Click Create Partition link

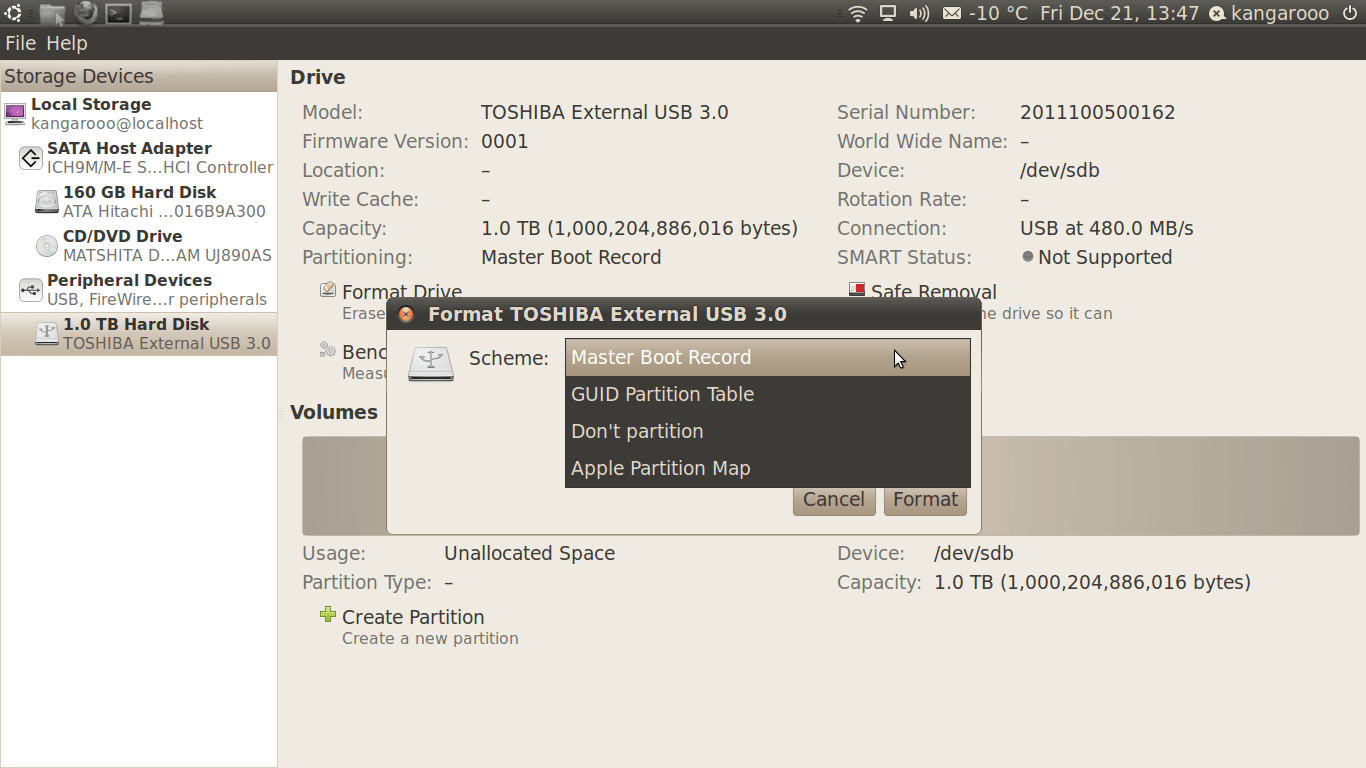413,617
